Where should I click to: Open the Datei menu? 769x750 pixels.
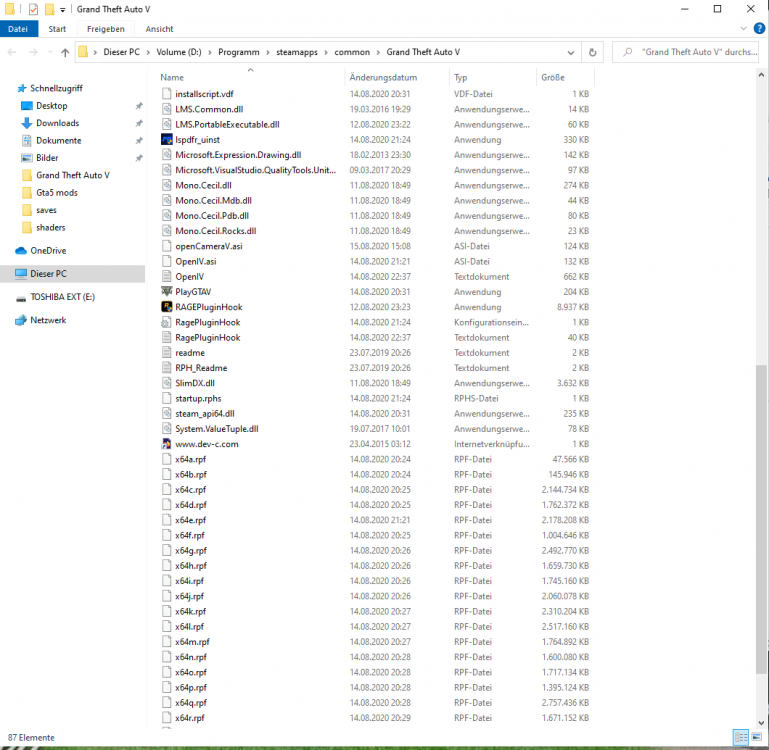(18, 29)
